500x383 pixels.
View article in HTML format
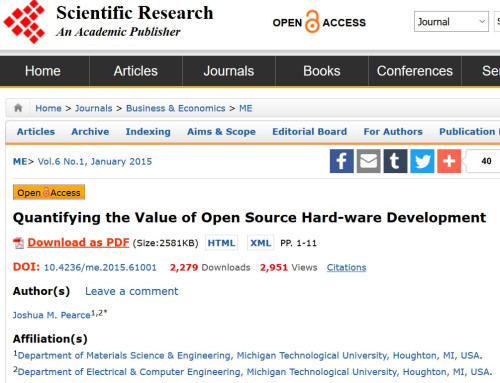(x=221, y=243)
